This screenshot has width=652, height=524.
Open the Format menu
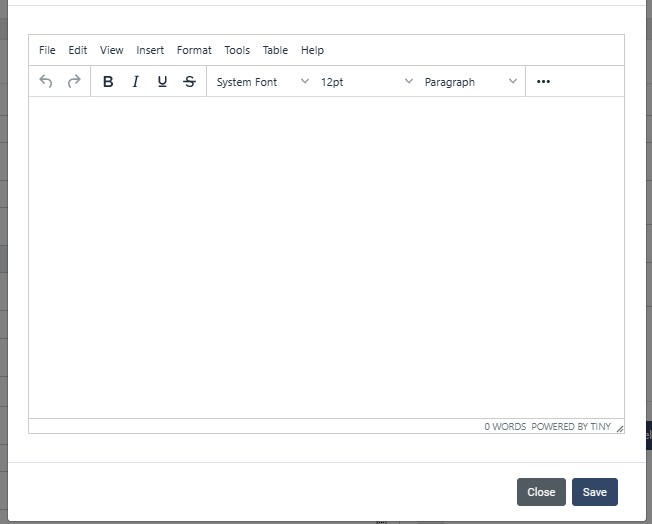(194, 50)
